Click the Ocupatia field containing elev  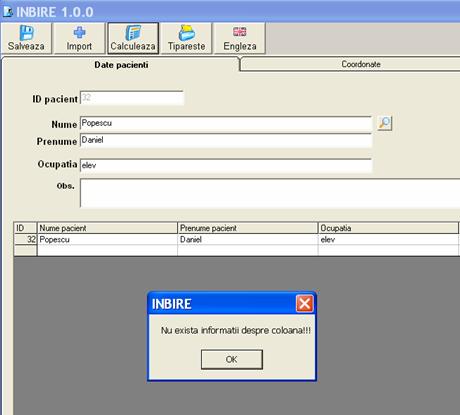(226, 165)
